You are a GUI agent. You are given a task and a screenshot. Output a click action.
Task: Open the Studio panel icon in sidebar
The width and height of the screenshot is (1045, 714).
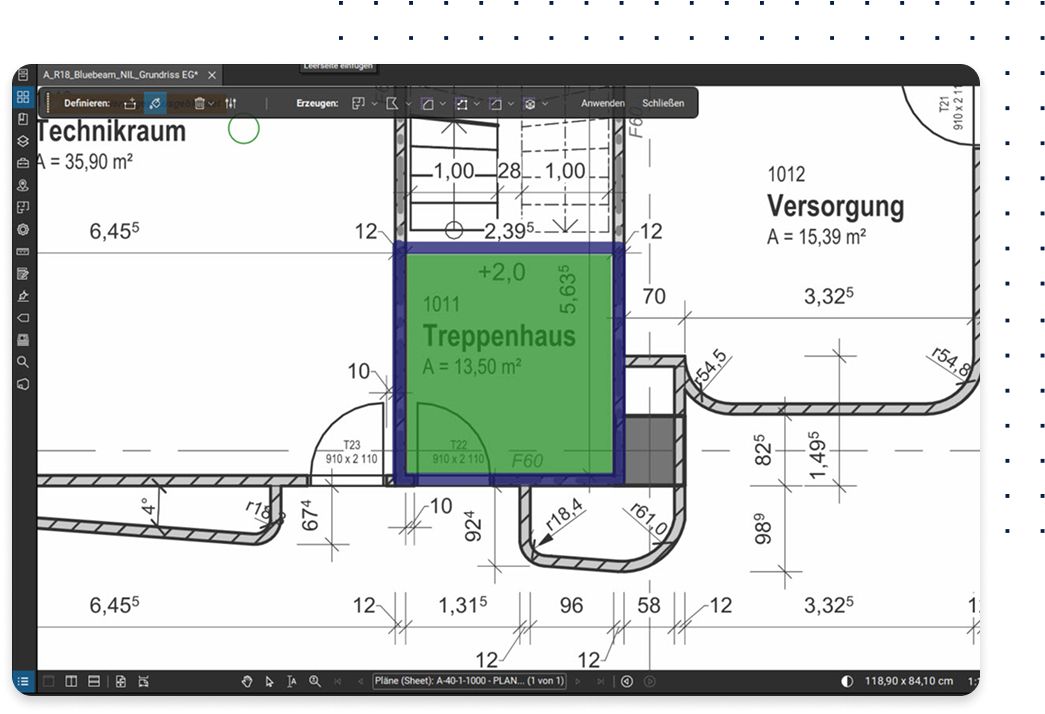click(x=23, y=340)
